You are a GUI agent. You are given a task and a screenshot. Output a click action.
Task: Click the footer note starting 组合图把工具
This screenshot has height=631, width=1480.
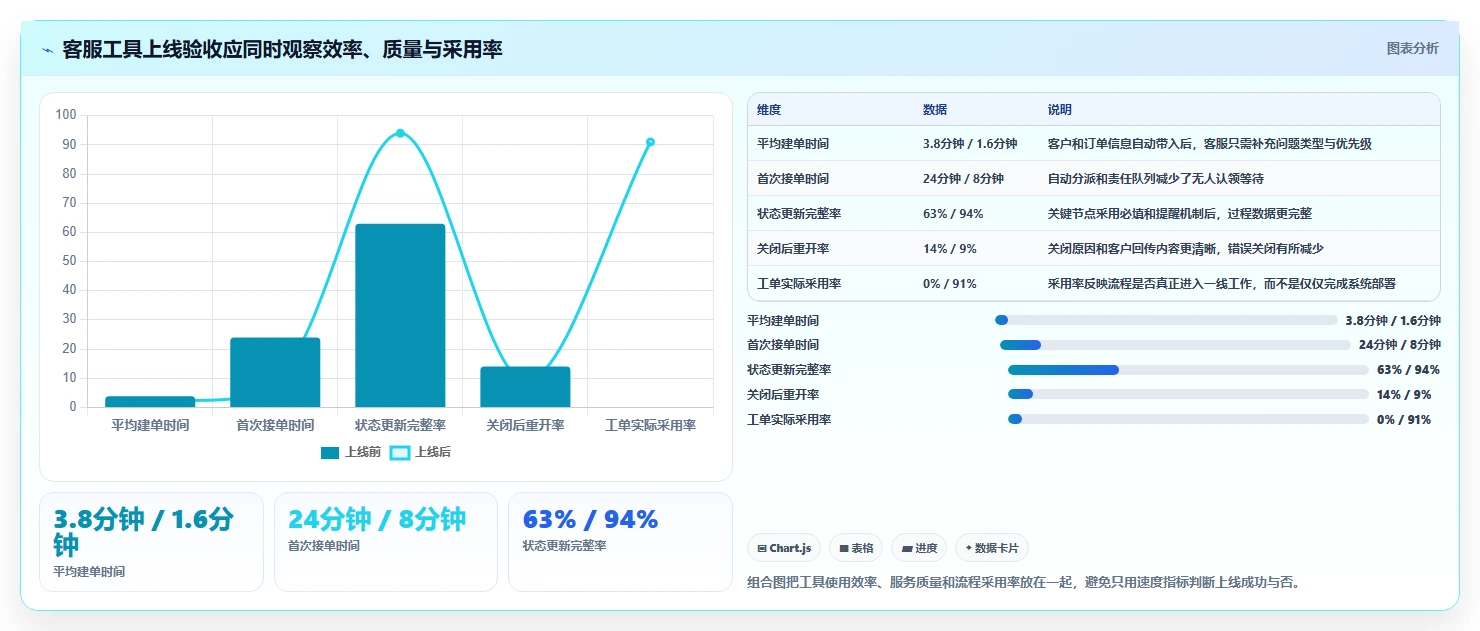(x=1025, y=582)
